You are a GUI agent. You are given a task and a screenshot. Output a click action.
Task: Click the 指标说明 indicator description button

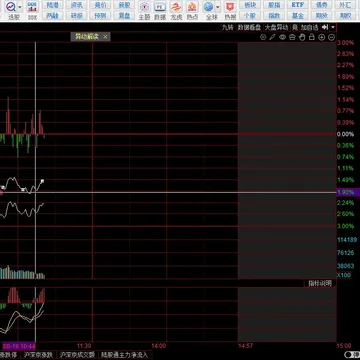(x=320, y=283)
